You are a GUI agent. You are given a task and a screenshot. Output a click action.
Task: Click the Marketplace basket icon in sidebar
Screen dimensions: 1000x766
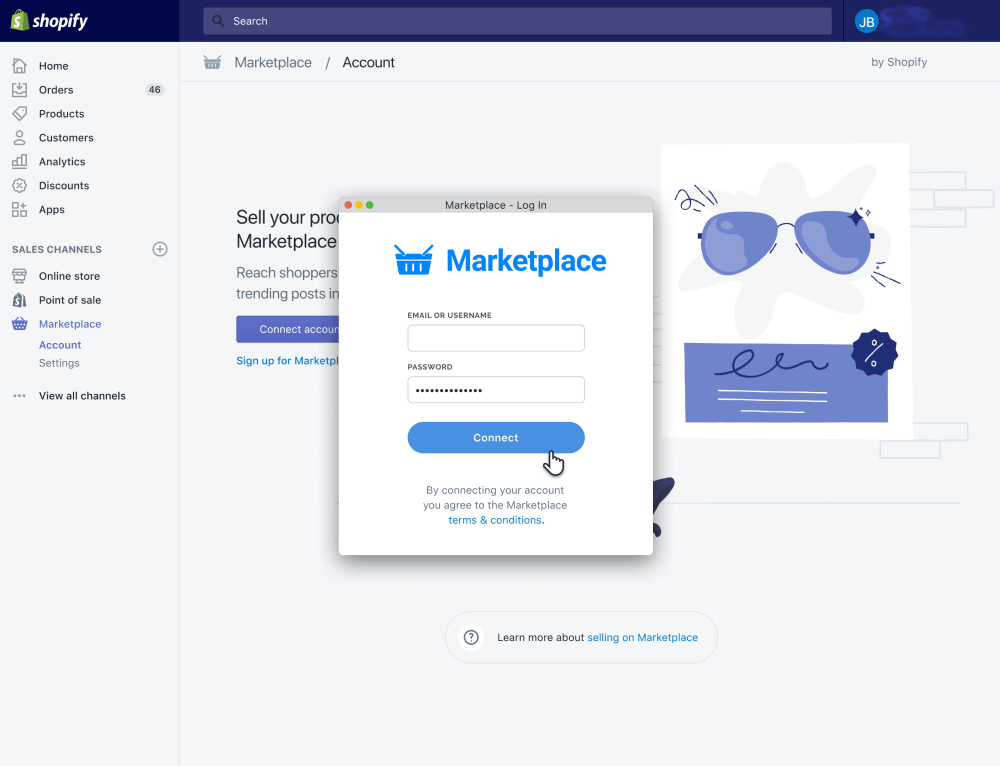click(20, 324)
